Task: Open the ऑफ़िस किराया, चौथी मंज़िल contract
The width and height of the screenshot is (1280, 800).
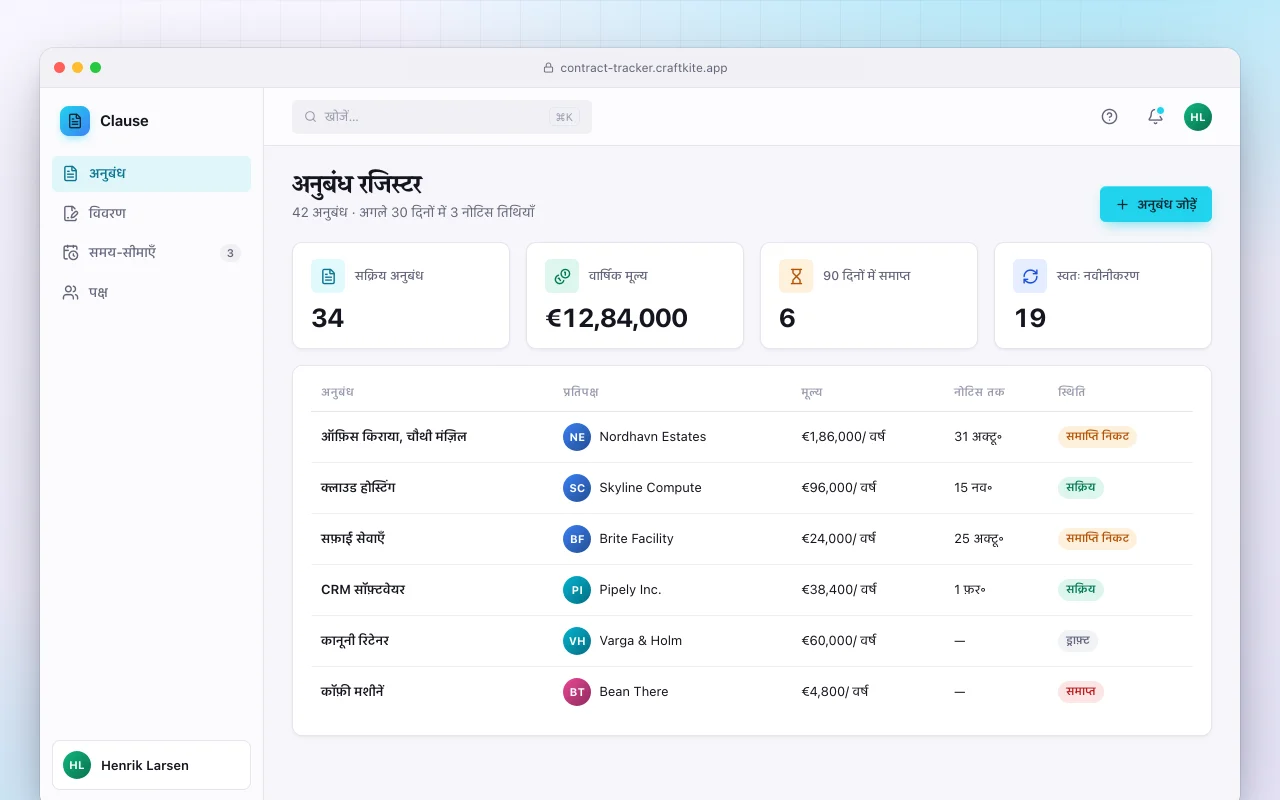Action: (752, 437)
